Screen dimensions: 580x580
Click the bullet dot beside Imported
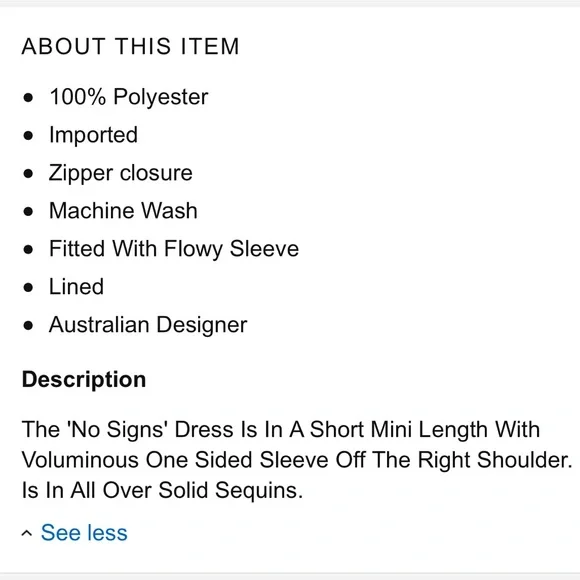pyautogui.click(x=28, y=136)
